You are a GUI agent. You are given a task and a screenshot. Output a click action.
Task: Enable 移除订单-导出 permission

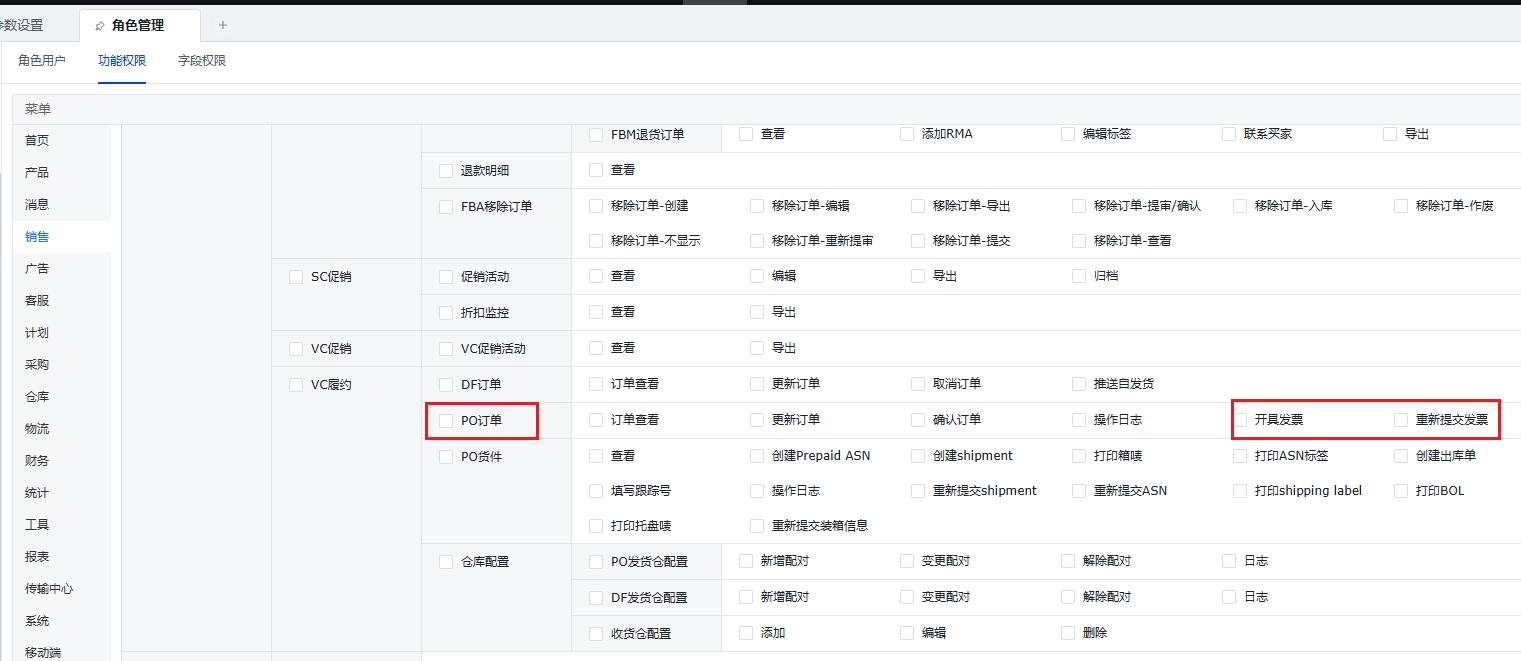click(x=918, y=206)
